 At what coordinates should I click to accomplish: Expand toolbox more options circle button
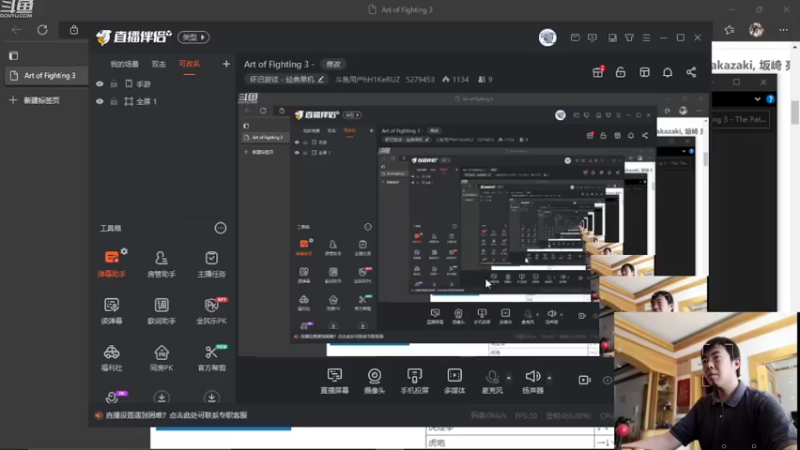pos(220,228)
